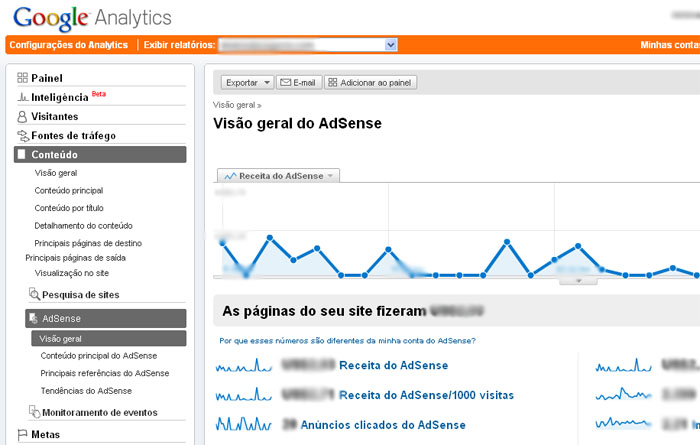700x445 pixels.
Task: Click the sparkline beside Receita do AdSense/1000 visitas
Action: tap(244, 395)
